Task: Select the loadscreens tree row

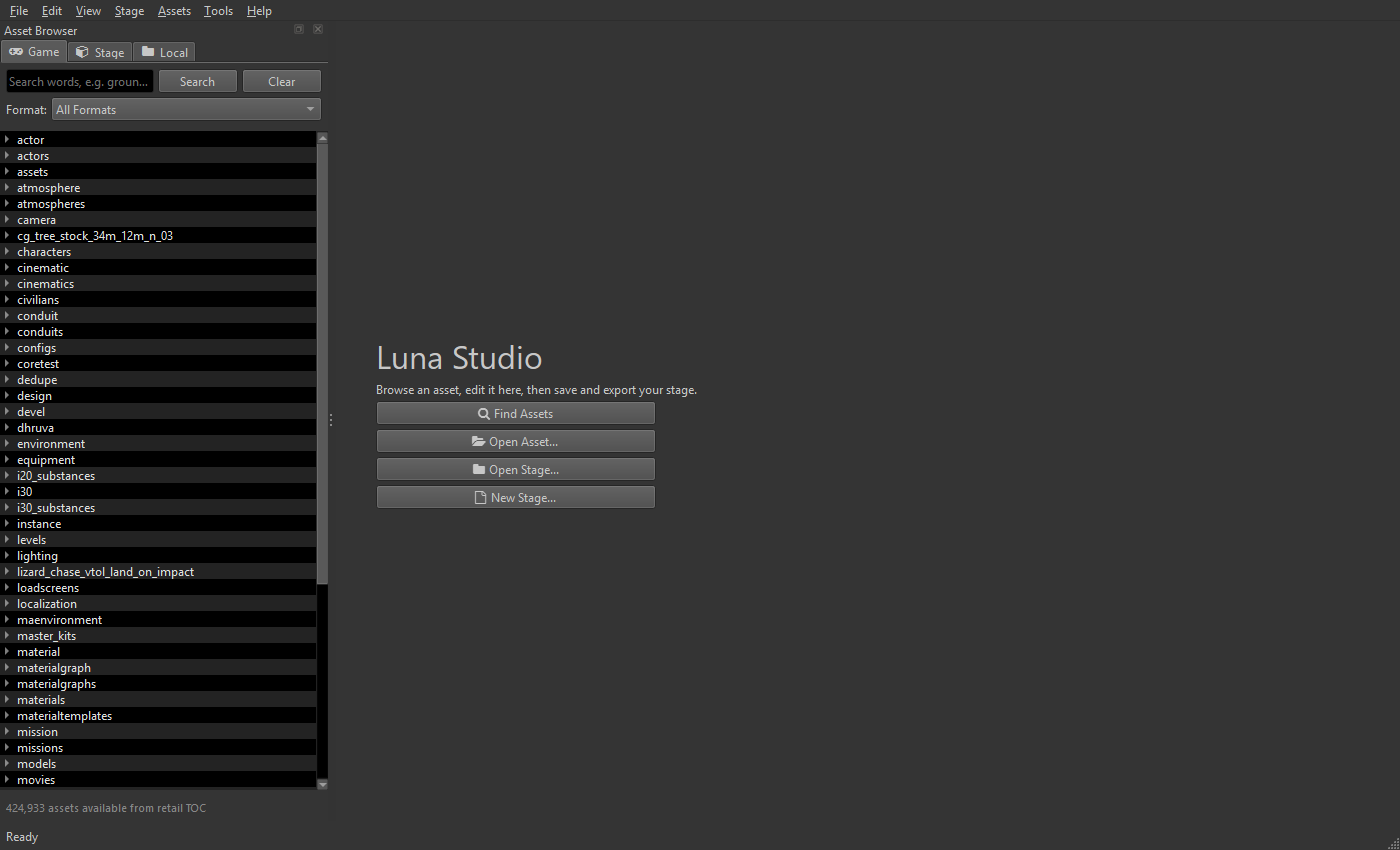Action: [x=158, y=588]
